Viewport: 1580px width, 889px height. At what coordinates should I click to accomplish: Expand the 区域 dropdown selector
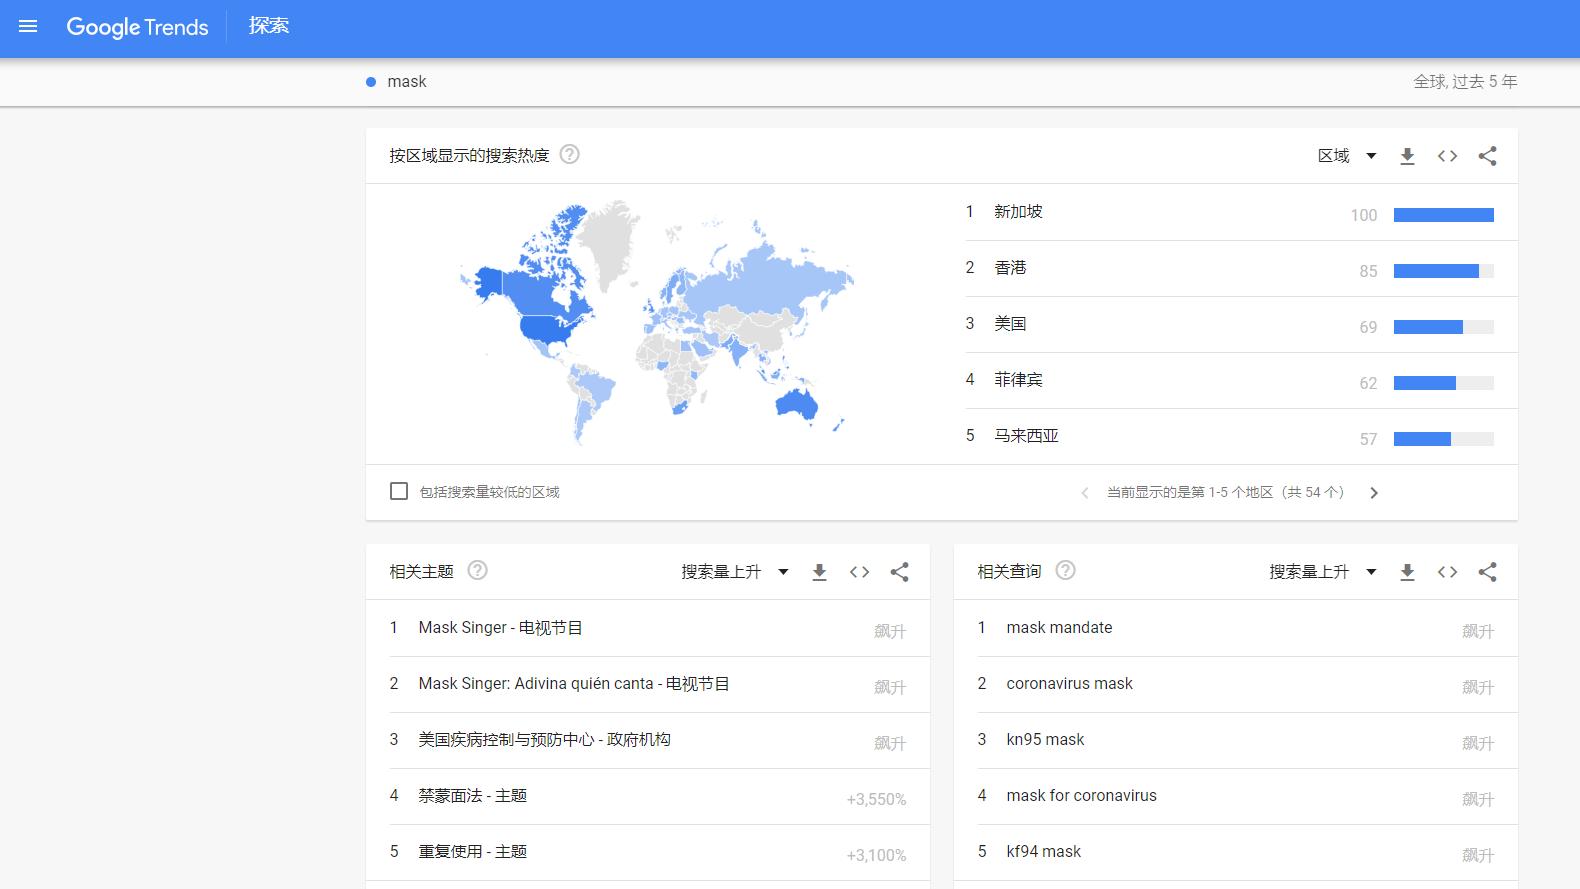coord(1346,156)
